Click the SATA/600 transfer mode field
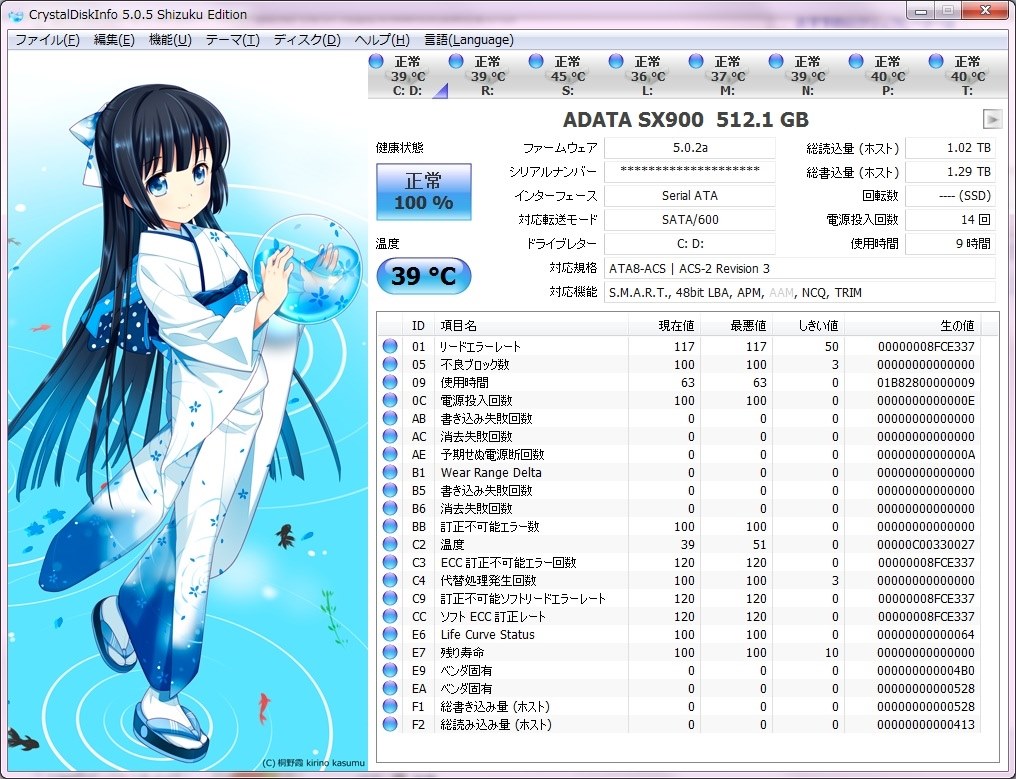Viewport: 1016px width, 779px height. pyautogui.click(x=689, y=220)
